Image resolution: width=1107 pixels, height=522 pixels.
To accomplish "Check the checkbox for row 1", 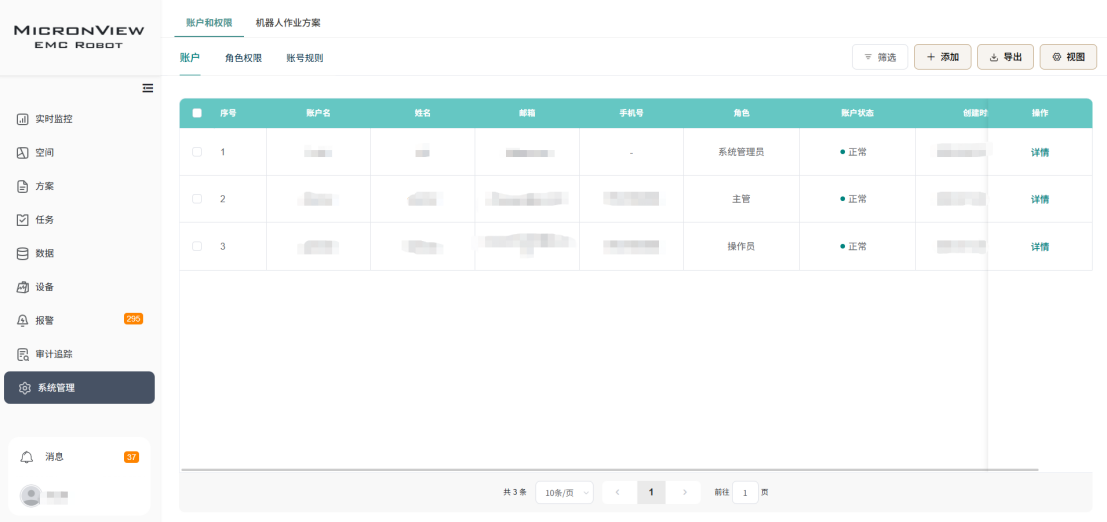I will click(x=197, y=152).
